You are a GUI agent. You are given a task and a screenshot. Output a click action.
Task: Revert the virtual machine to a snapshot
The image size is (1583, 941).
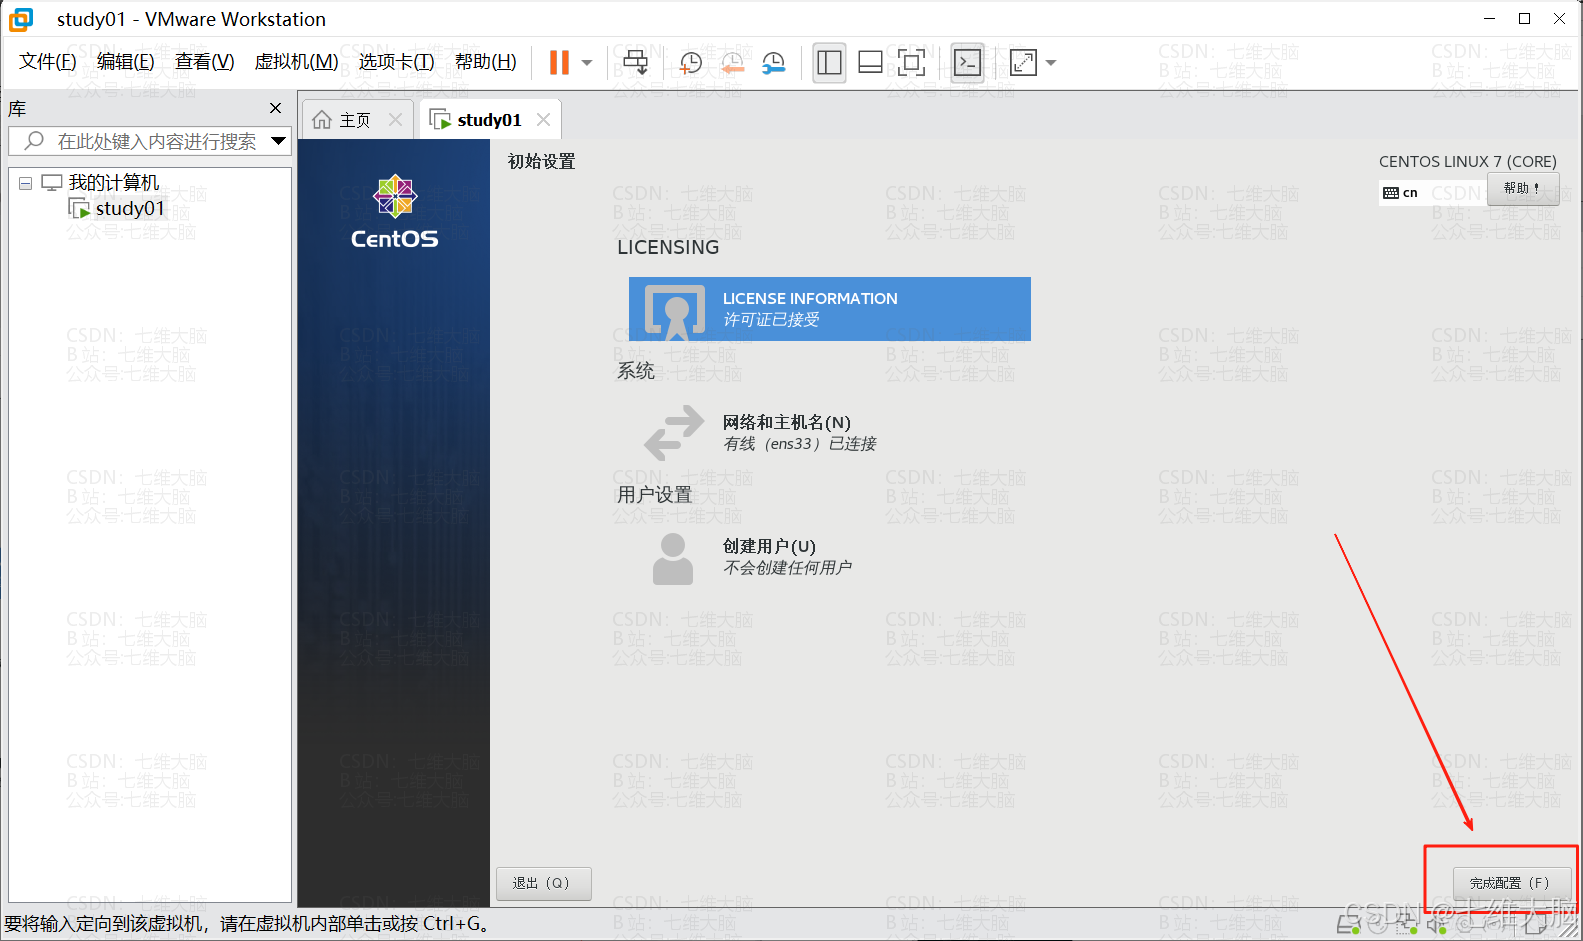click(x=732, y=63)
